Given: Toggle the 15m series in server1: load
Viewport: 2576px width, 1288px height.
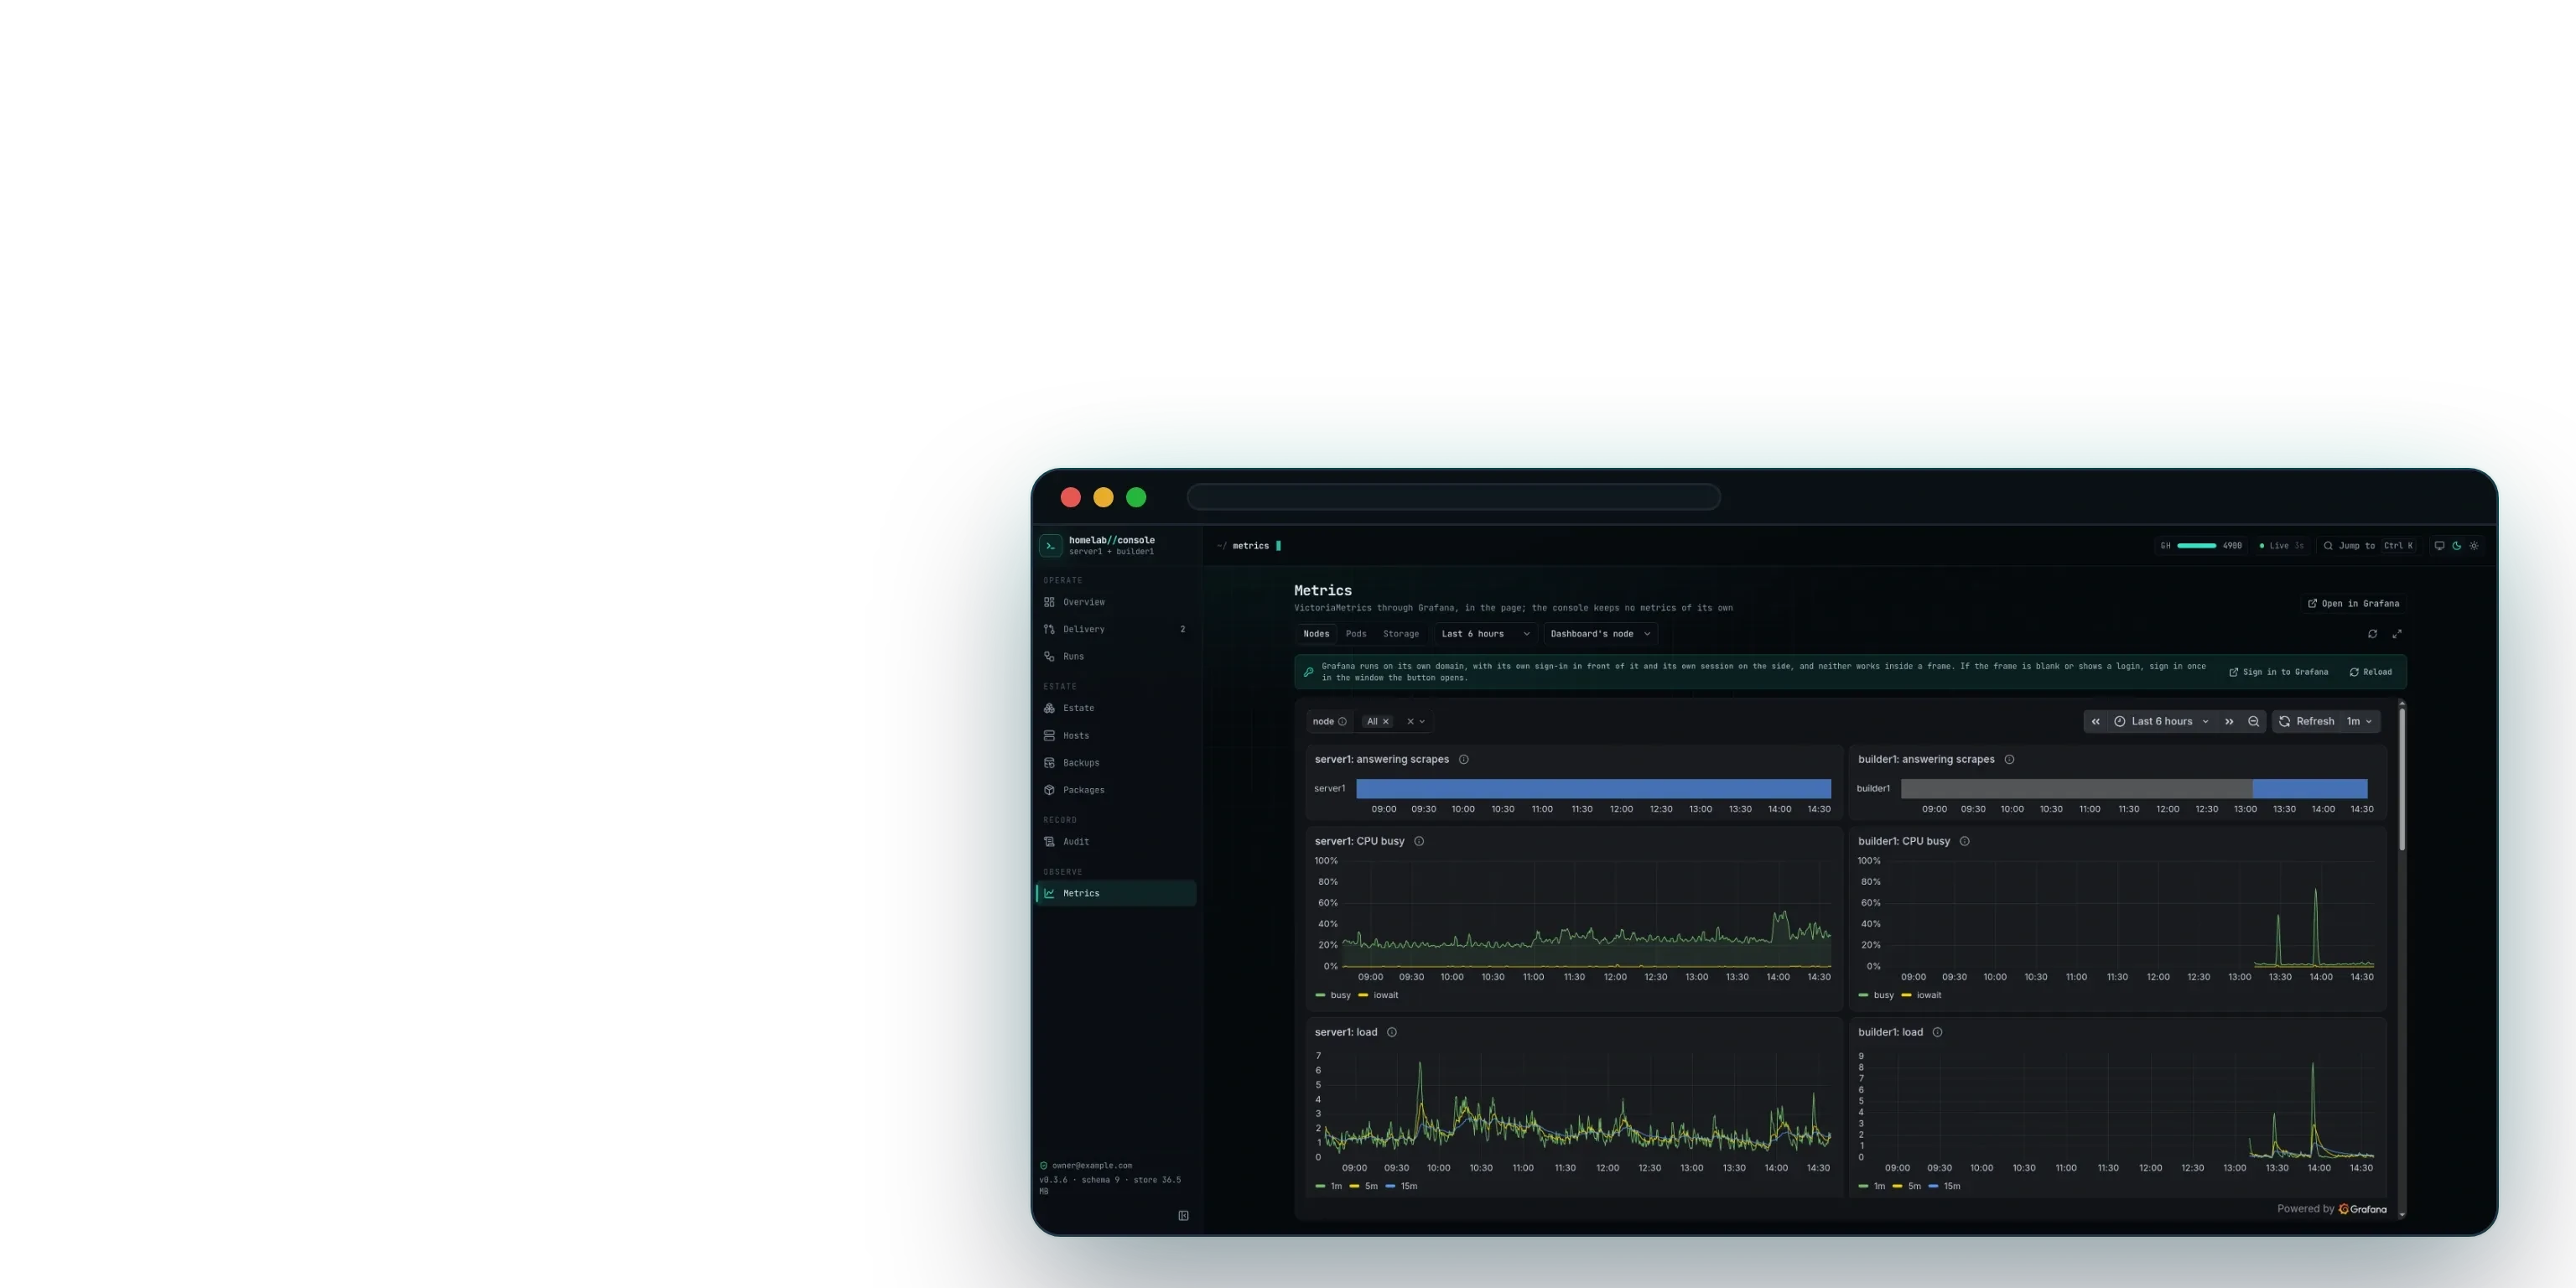Looking at the screenshot, I should (x=1401, y=1187).
